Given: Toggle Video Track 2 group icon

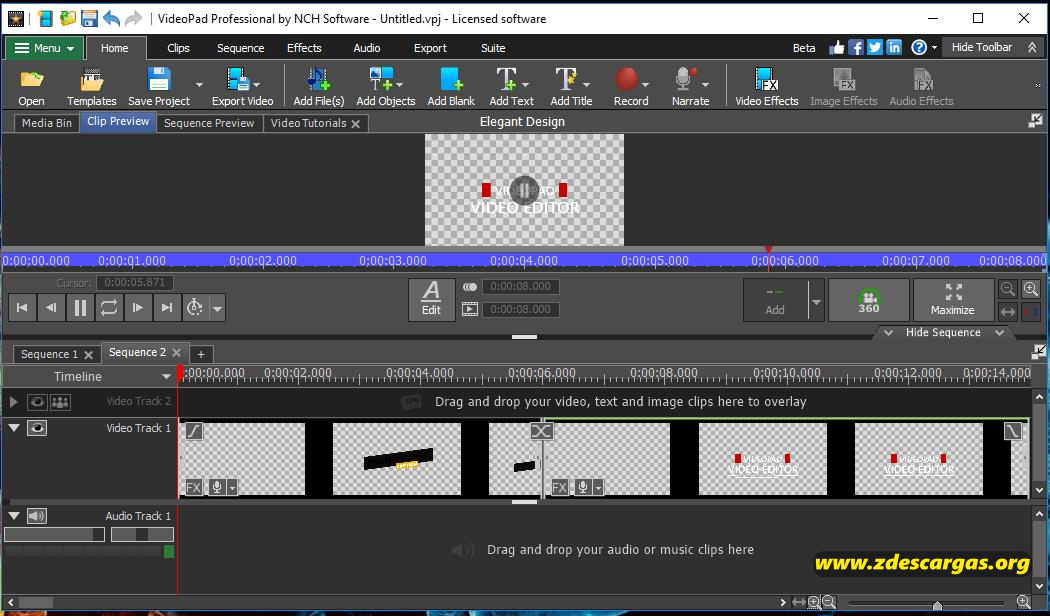Looking at the screenshot, I should tap(60, 402).
